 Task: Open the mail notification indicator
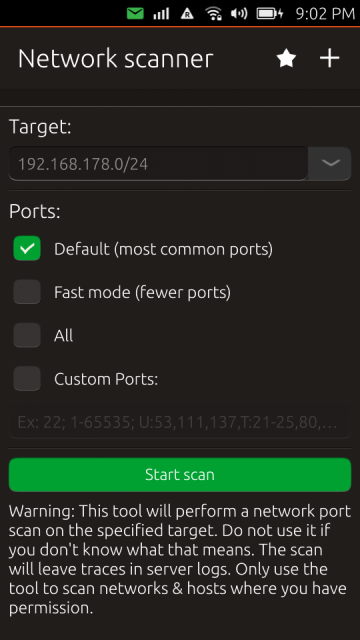[135, 14]
